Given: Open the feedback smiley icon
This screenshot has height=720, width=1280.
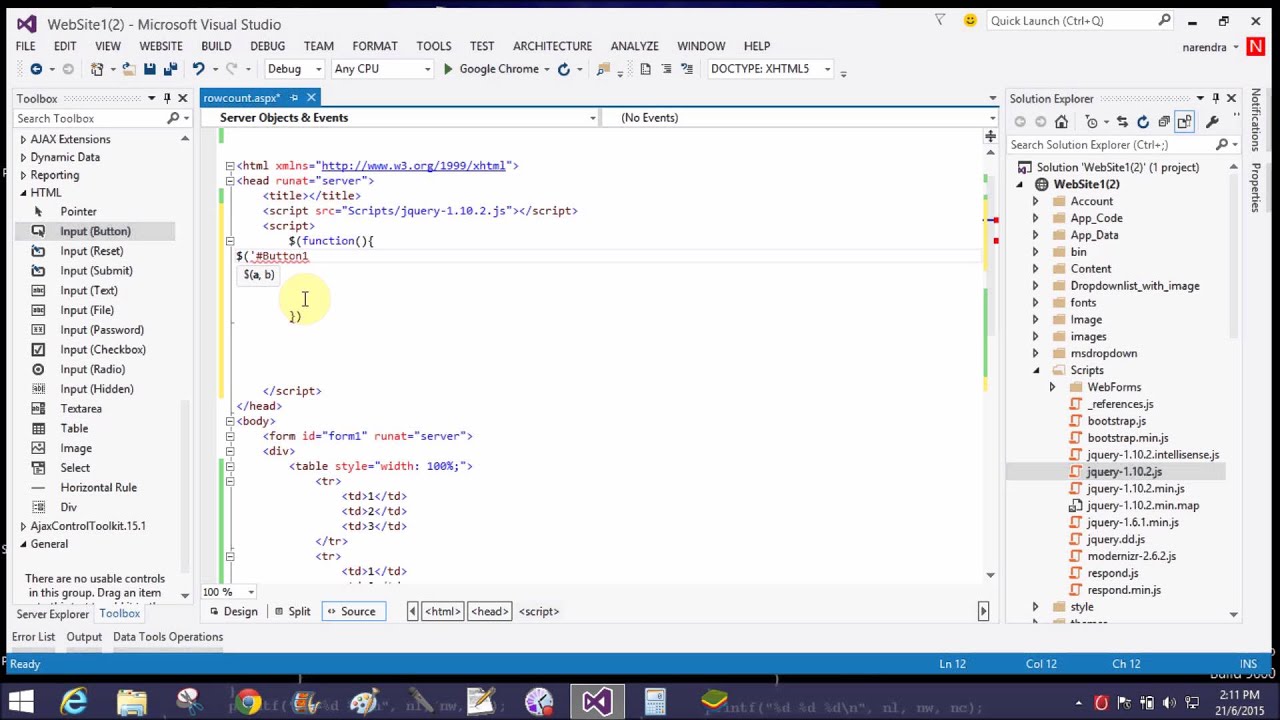Looking at the screenshot, I should tap(970, 20).
